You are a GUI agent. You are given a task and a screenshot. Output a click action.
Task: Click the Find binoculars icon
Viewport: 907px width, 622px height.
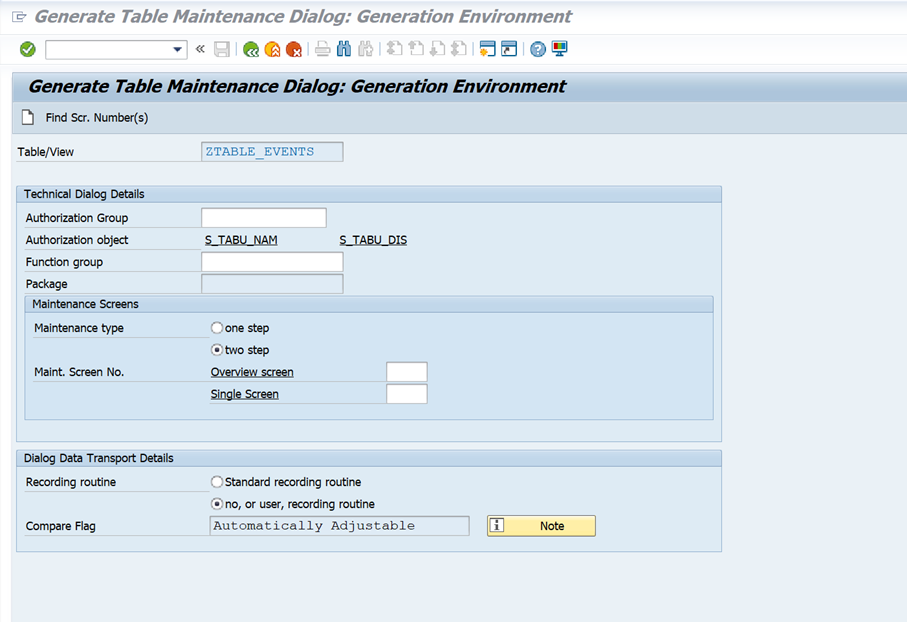344,49
